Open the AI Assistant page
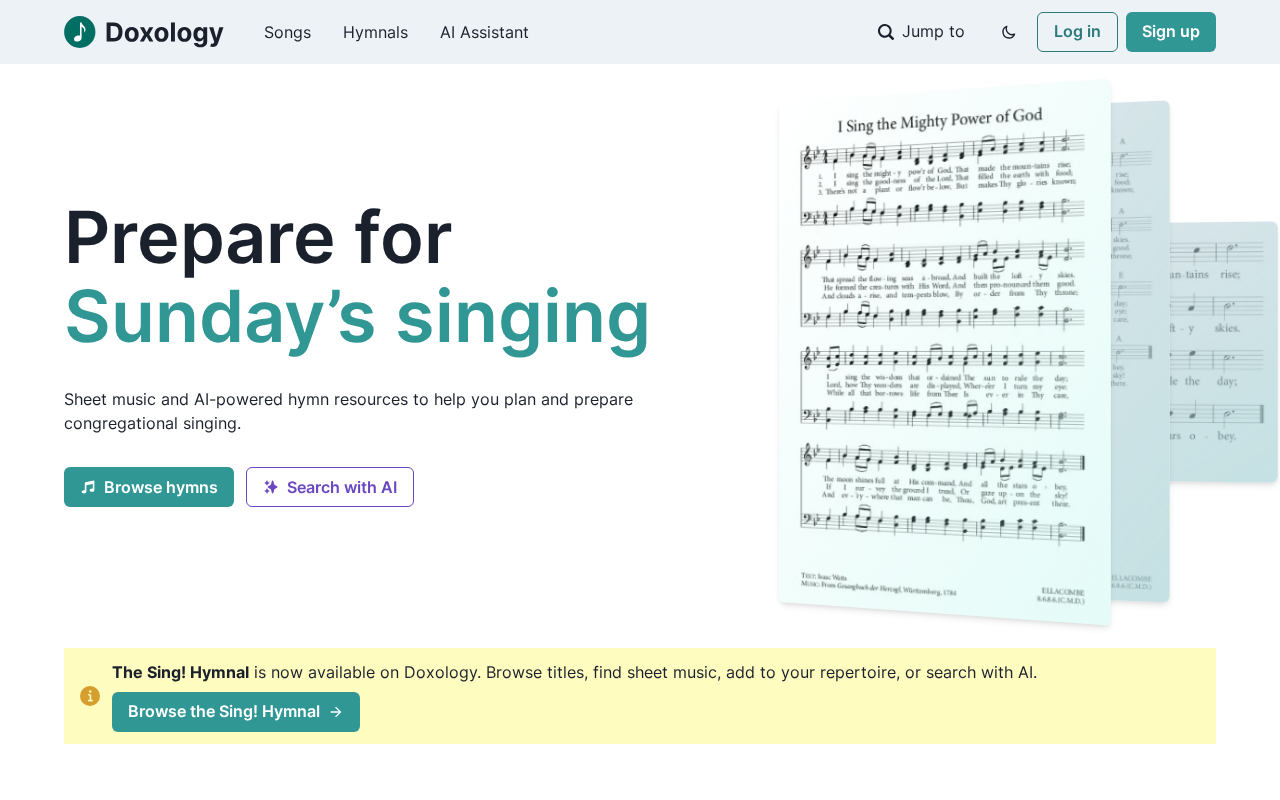The width and height of the screenshot is (1280, 800). pos(484,32)
